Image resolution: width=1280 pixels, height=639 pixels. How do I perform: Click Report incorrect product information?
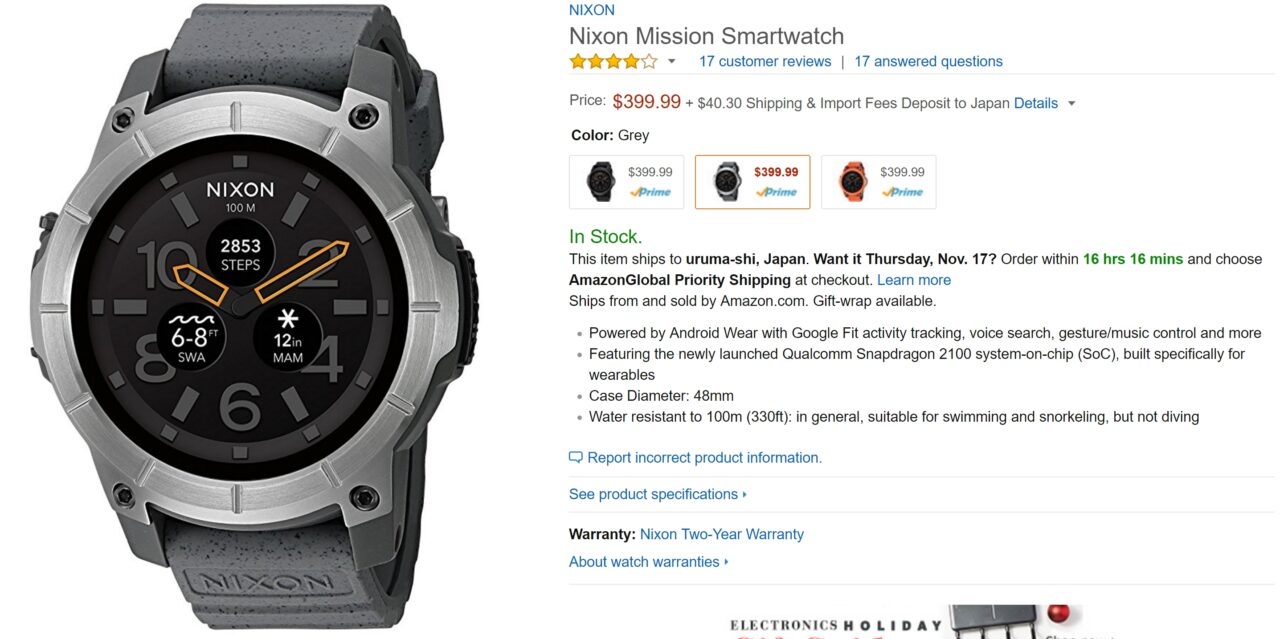pos(704,458)
